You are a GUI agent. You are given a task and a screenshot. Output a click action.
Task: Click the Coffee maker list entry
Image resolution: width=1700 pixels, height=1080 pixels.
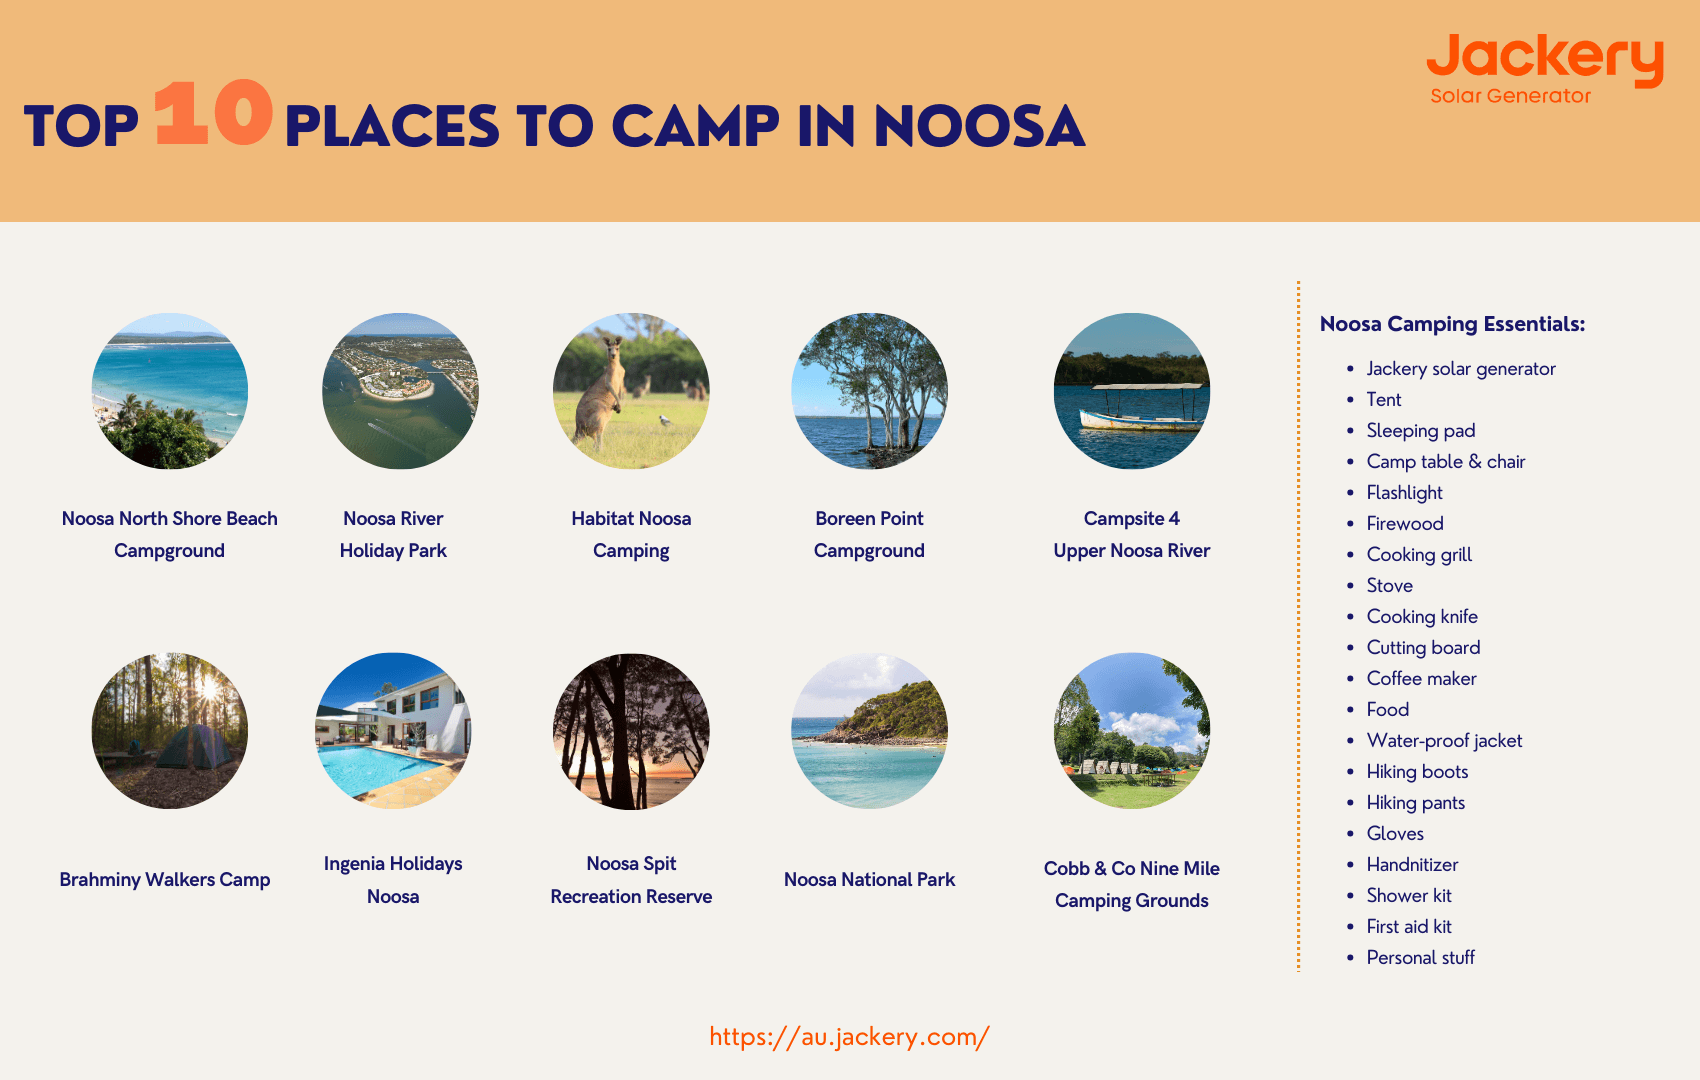click(1421, 679)
